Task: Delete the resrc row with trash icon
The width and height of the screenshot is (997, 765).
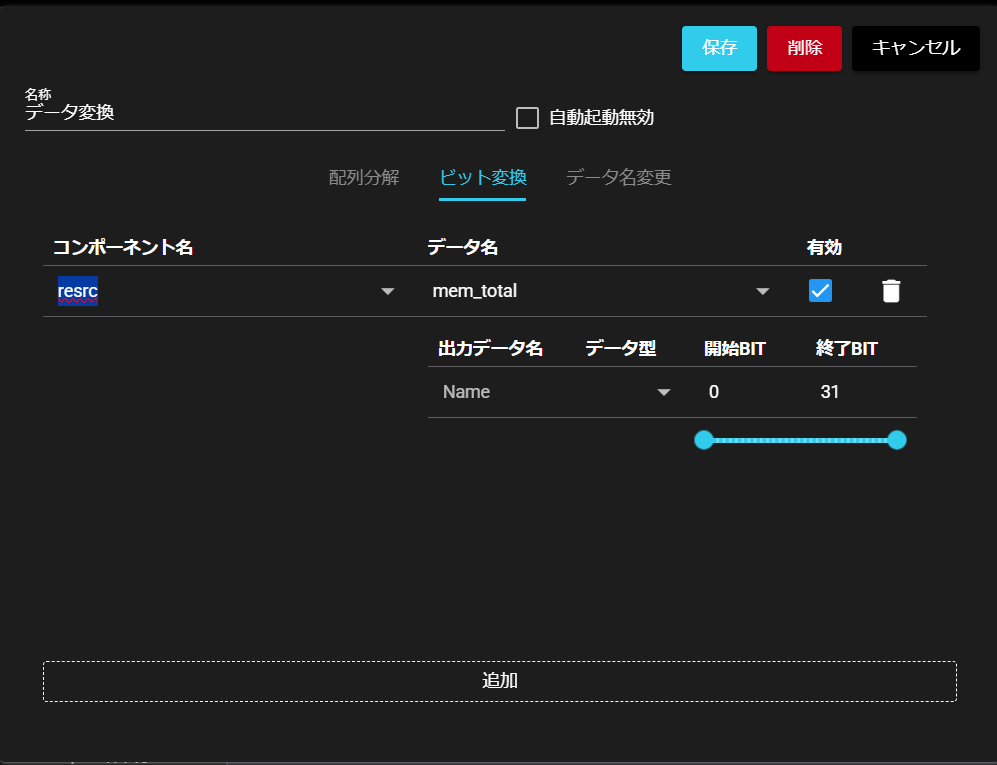Action: pyautogui.click(x=890, y=291)
